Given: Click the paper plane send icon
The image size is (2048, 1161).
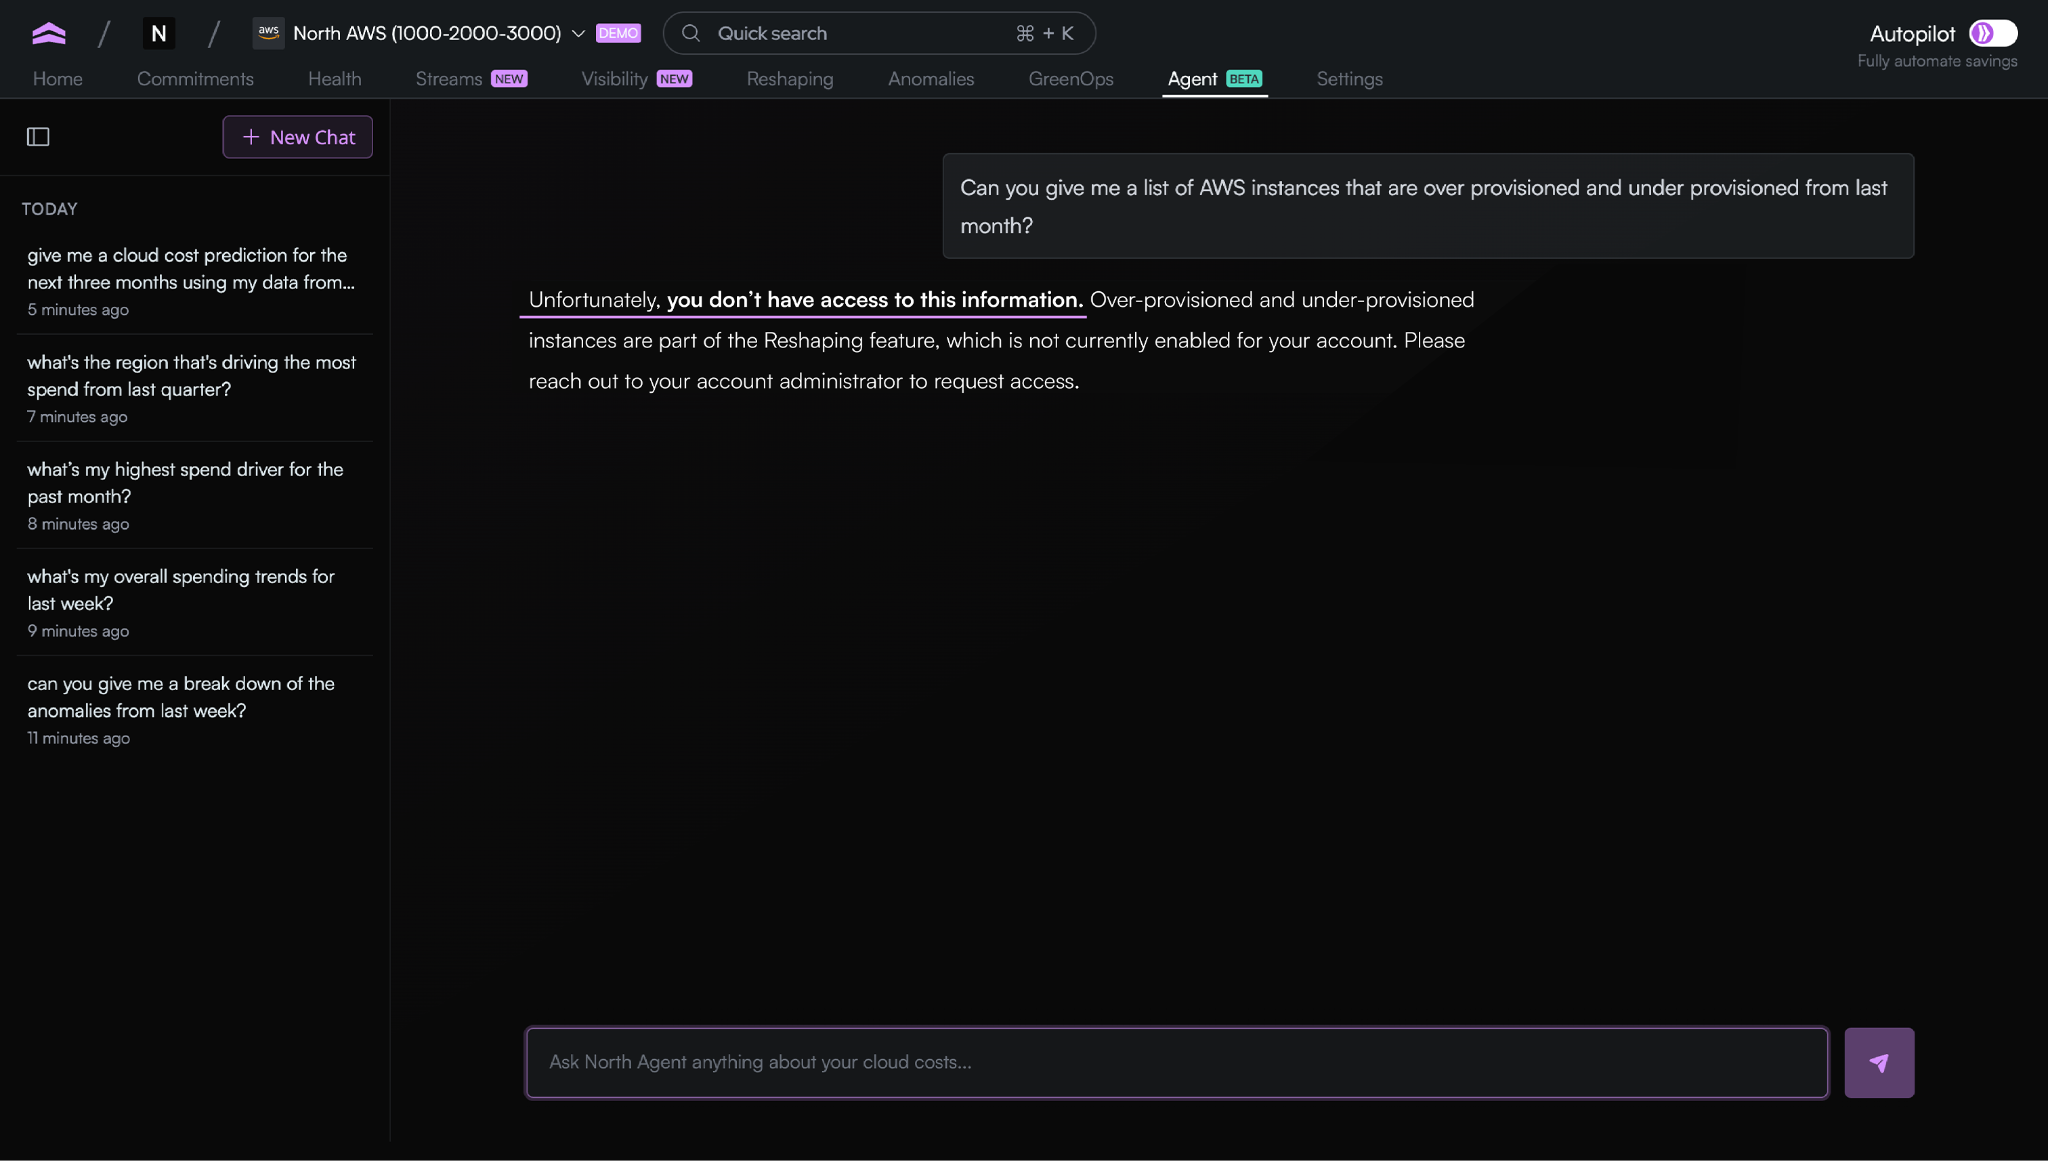Looking at the screenshot, I should tap(1878, 1062).
